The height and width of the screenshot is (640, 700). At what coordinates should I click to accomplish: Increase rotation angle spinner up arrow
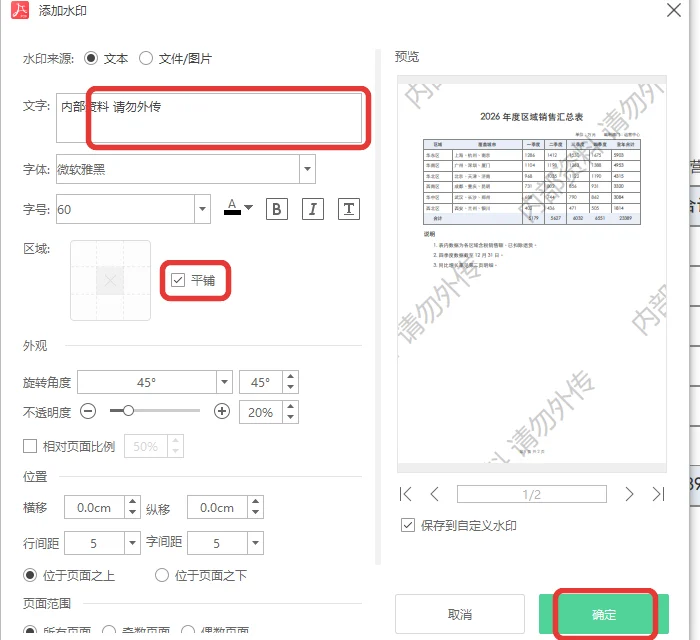pyautogui.click(x=291, y=377)
